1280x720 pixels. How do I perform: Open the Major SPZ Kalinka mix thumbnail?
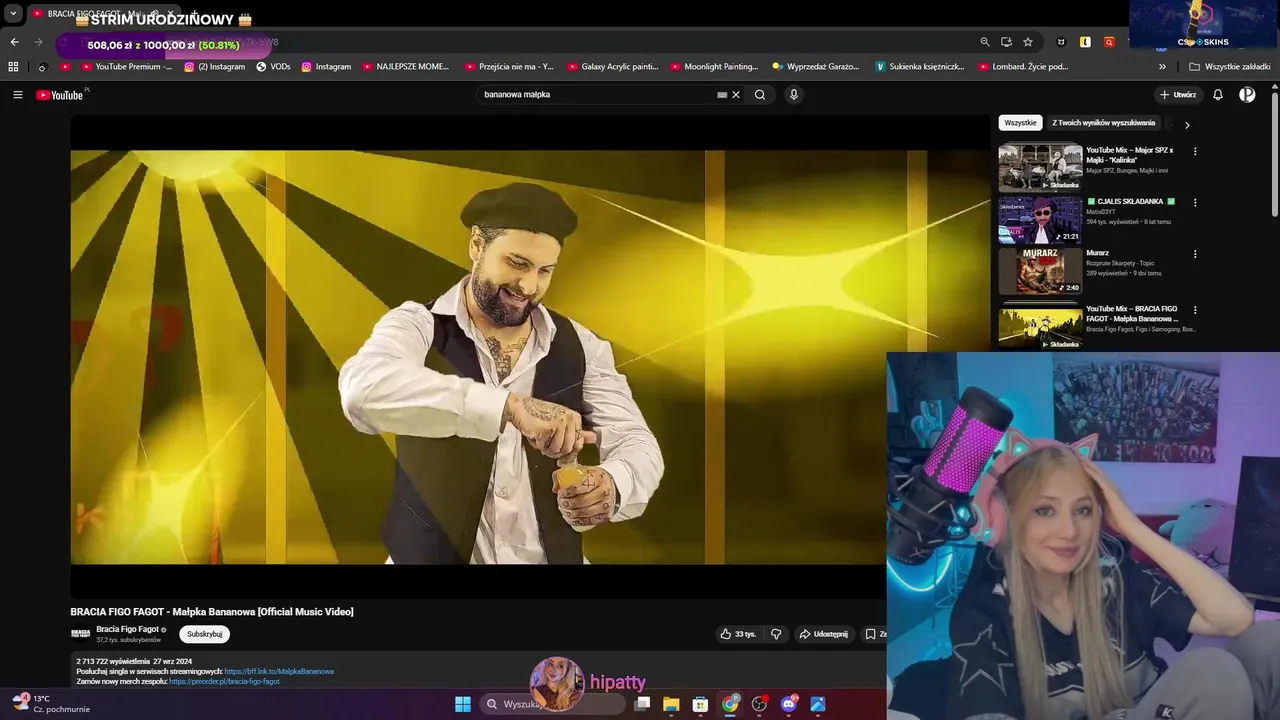click(x=1040, y=168)
